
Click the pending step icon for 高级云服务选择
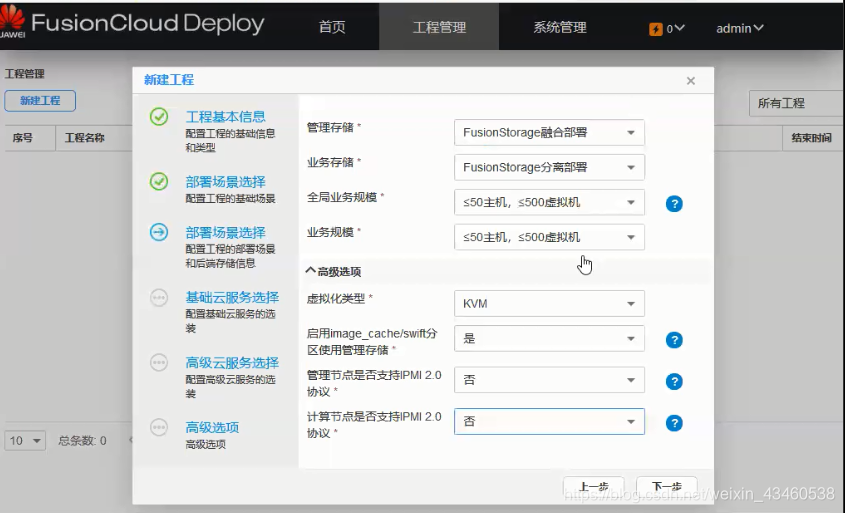click(159, 363)
